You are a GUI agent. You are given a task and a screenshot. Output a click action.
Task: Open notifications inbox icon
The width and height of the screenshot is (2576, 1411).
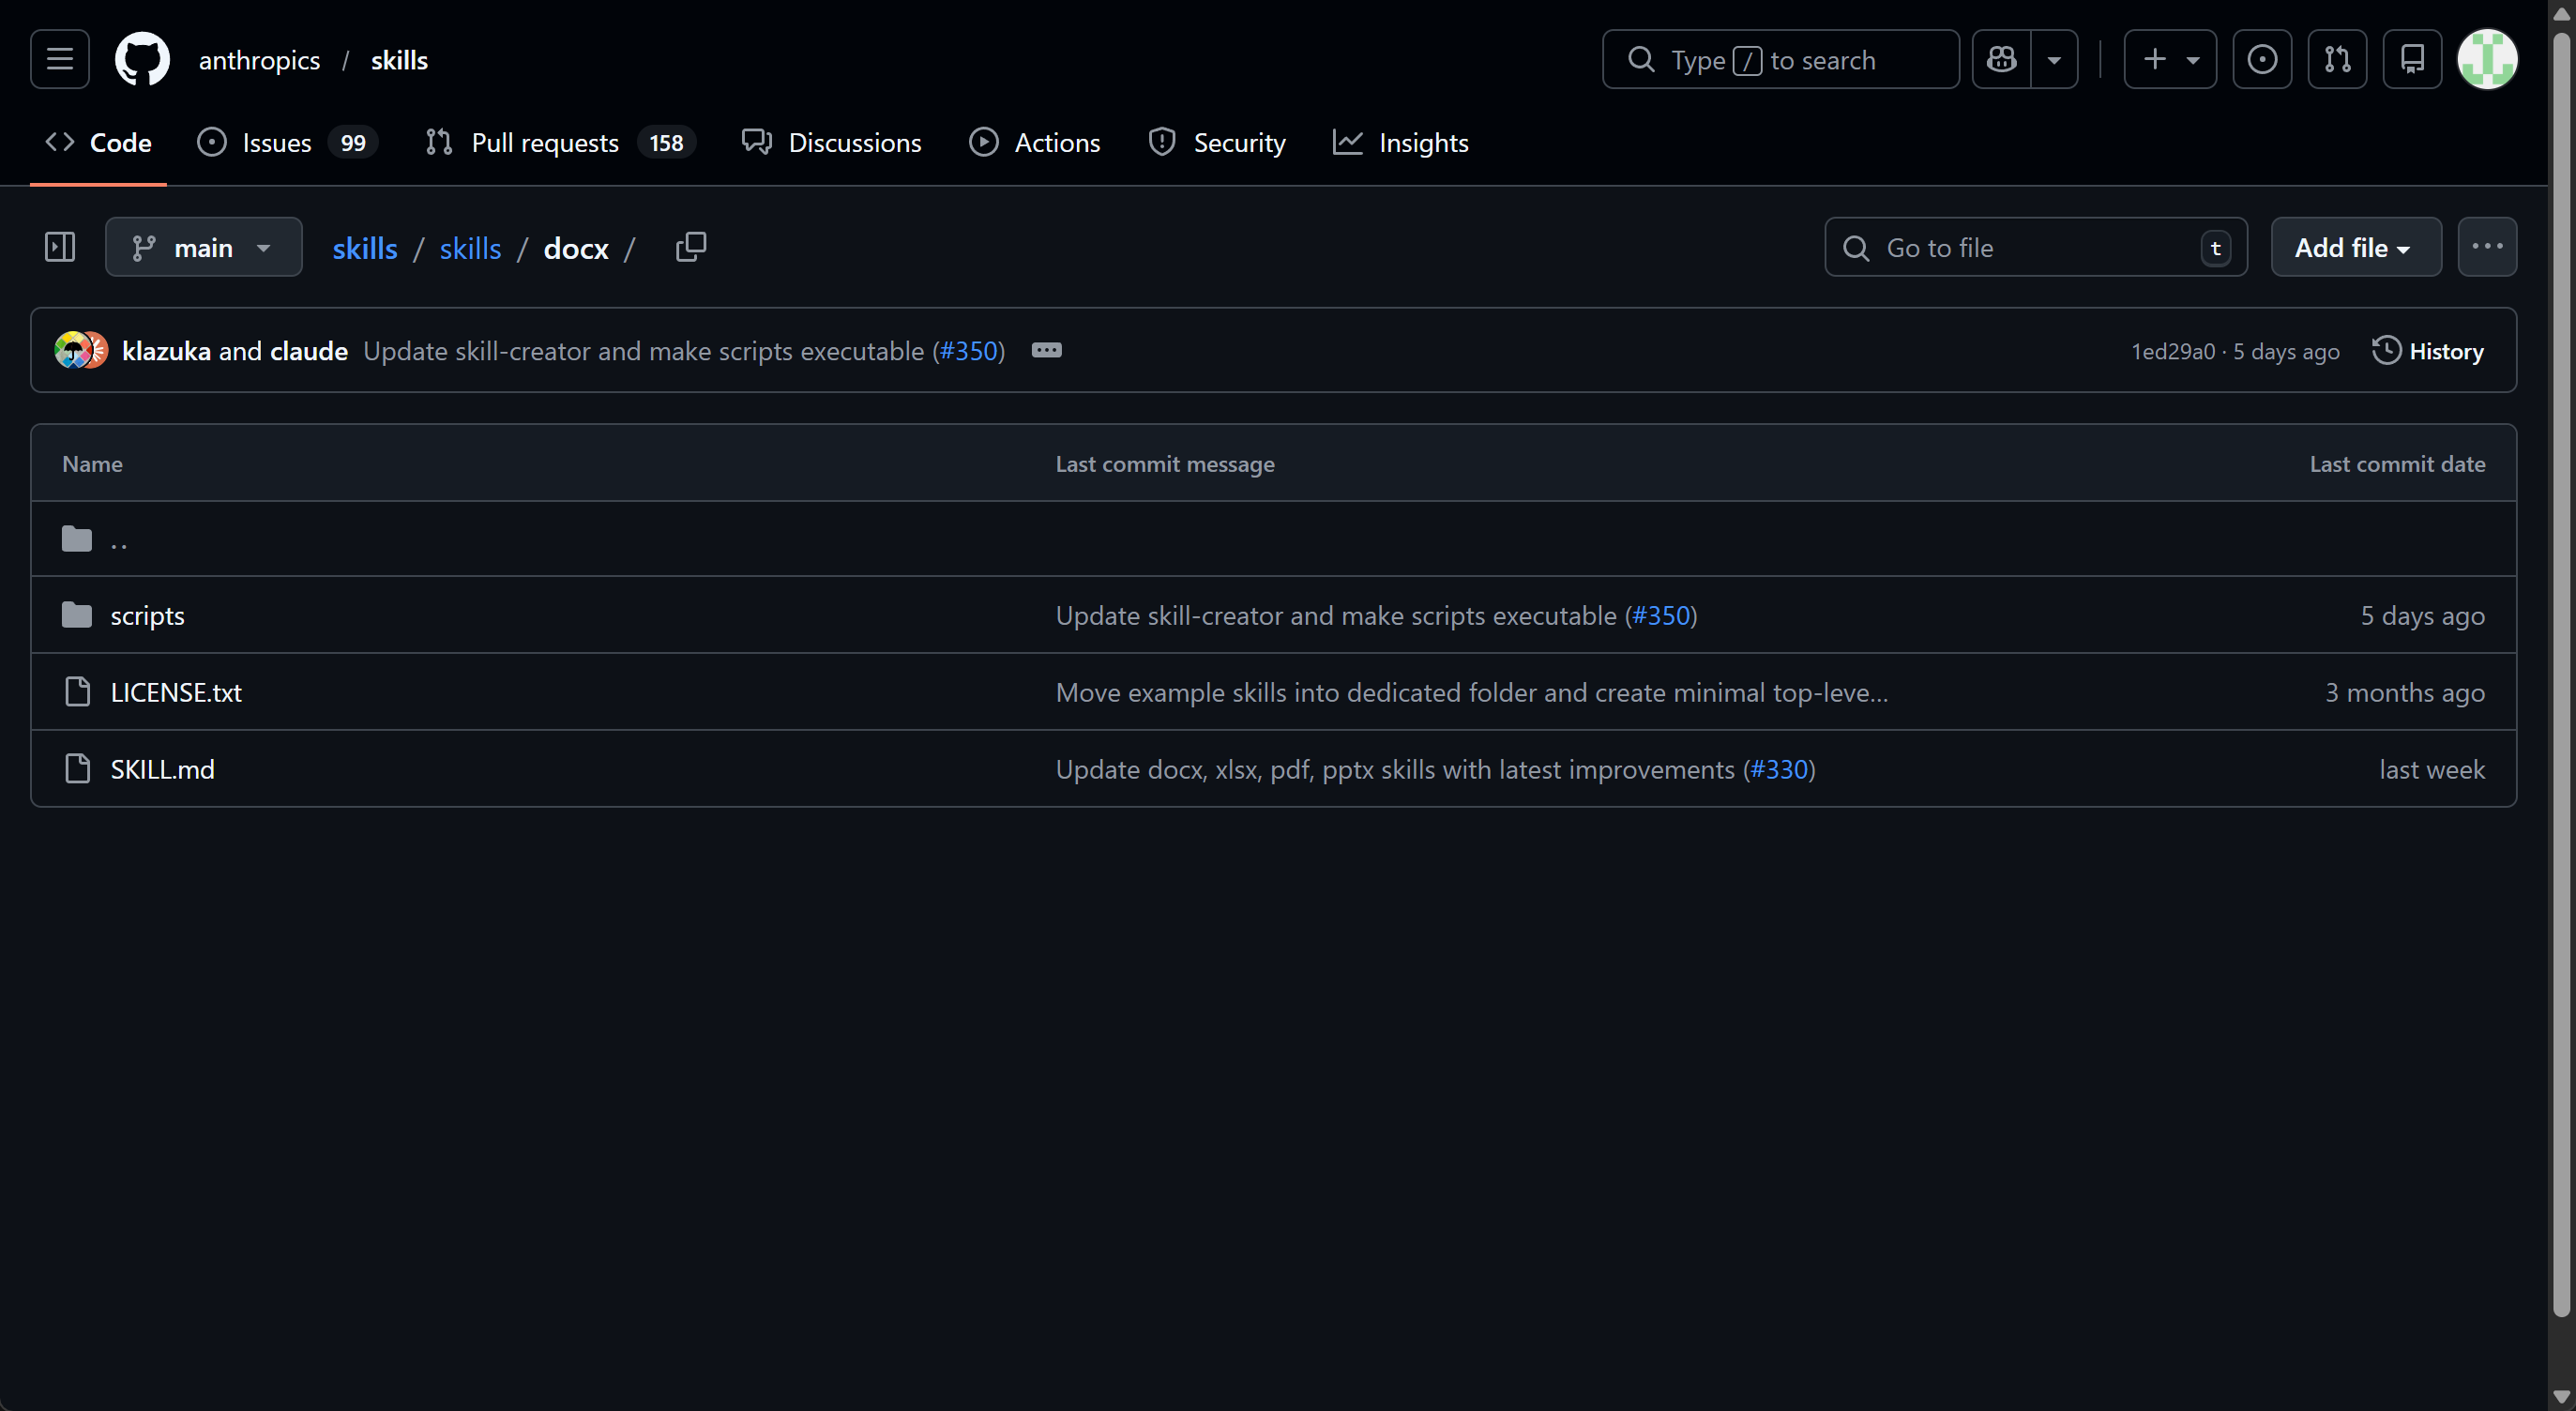(2412, 59)
